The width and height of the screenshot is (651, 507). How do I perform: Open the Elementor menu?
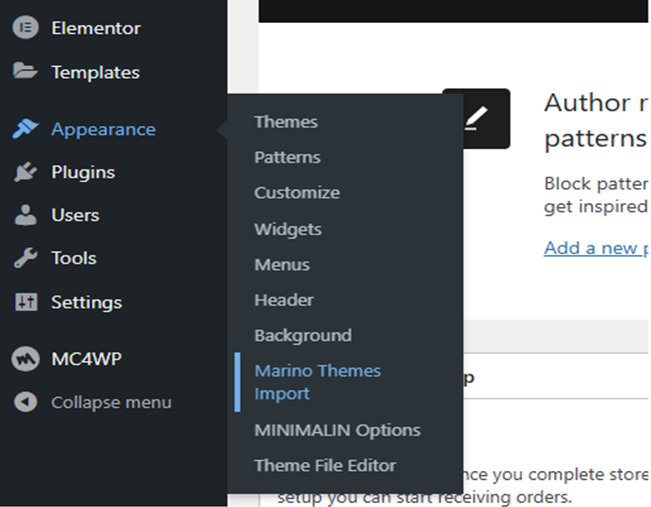pyautogui.click(x=96, y=28)
